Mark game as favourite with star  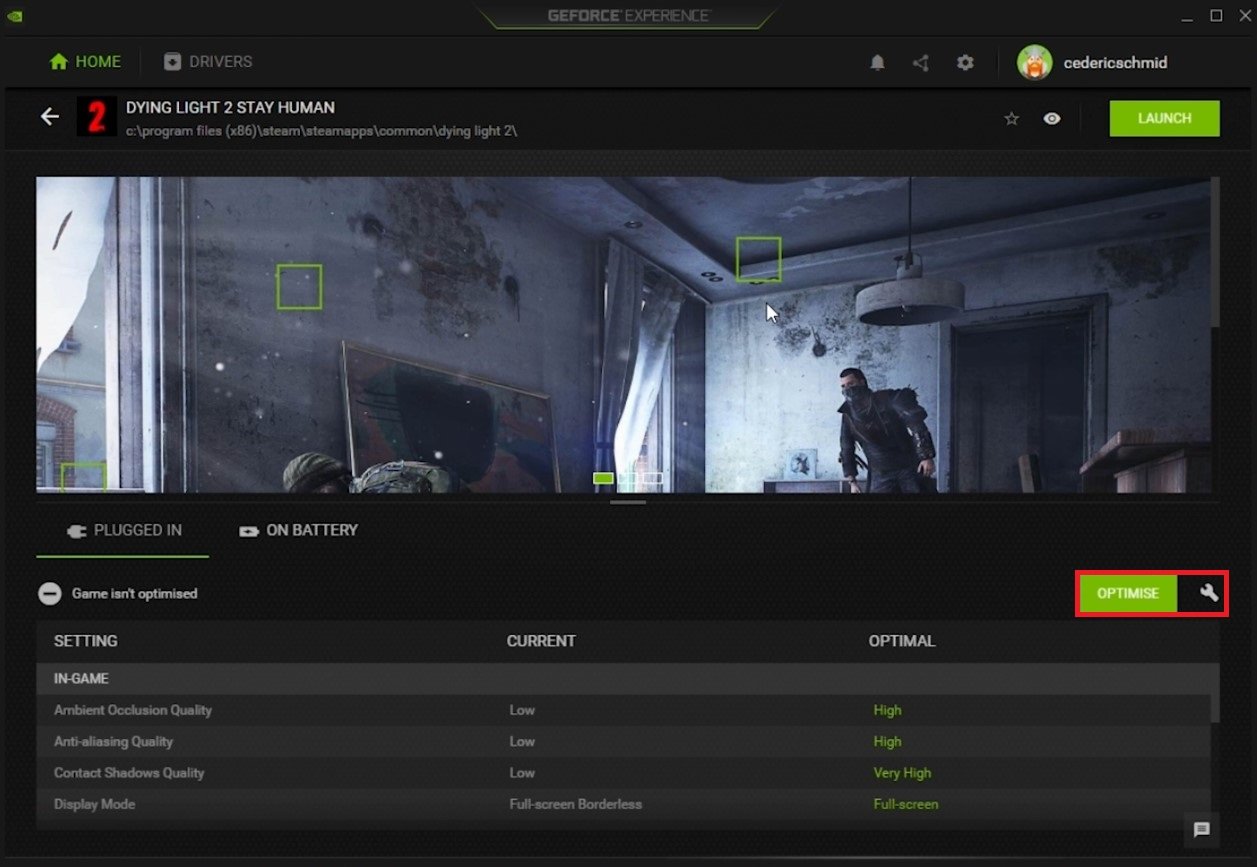(x=1011, y=118)
